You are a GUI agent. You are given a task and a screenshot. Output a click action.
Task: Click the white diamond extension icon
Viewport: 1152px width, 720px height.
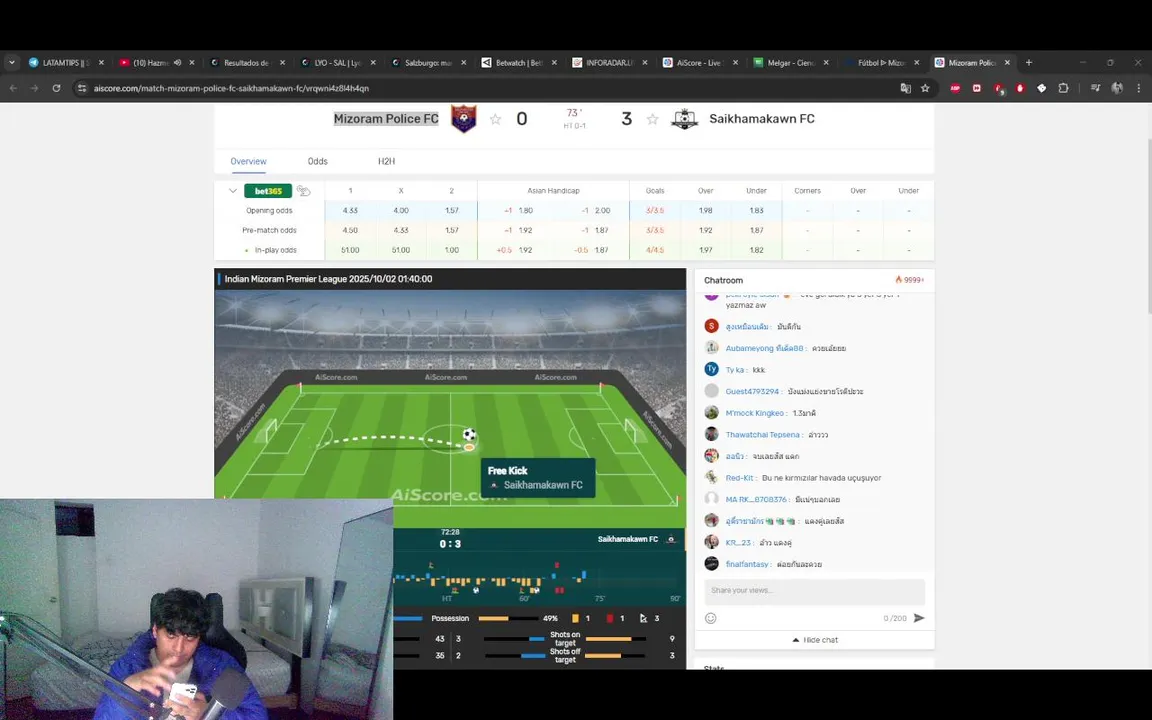point(1041,88)
